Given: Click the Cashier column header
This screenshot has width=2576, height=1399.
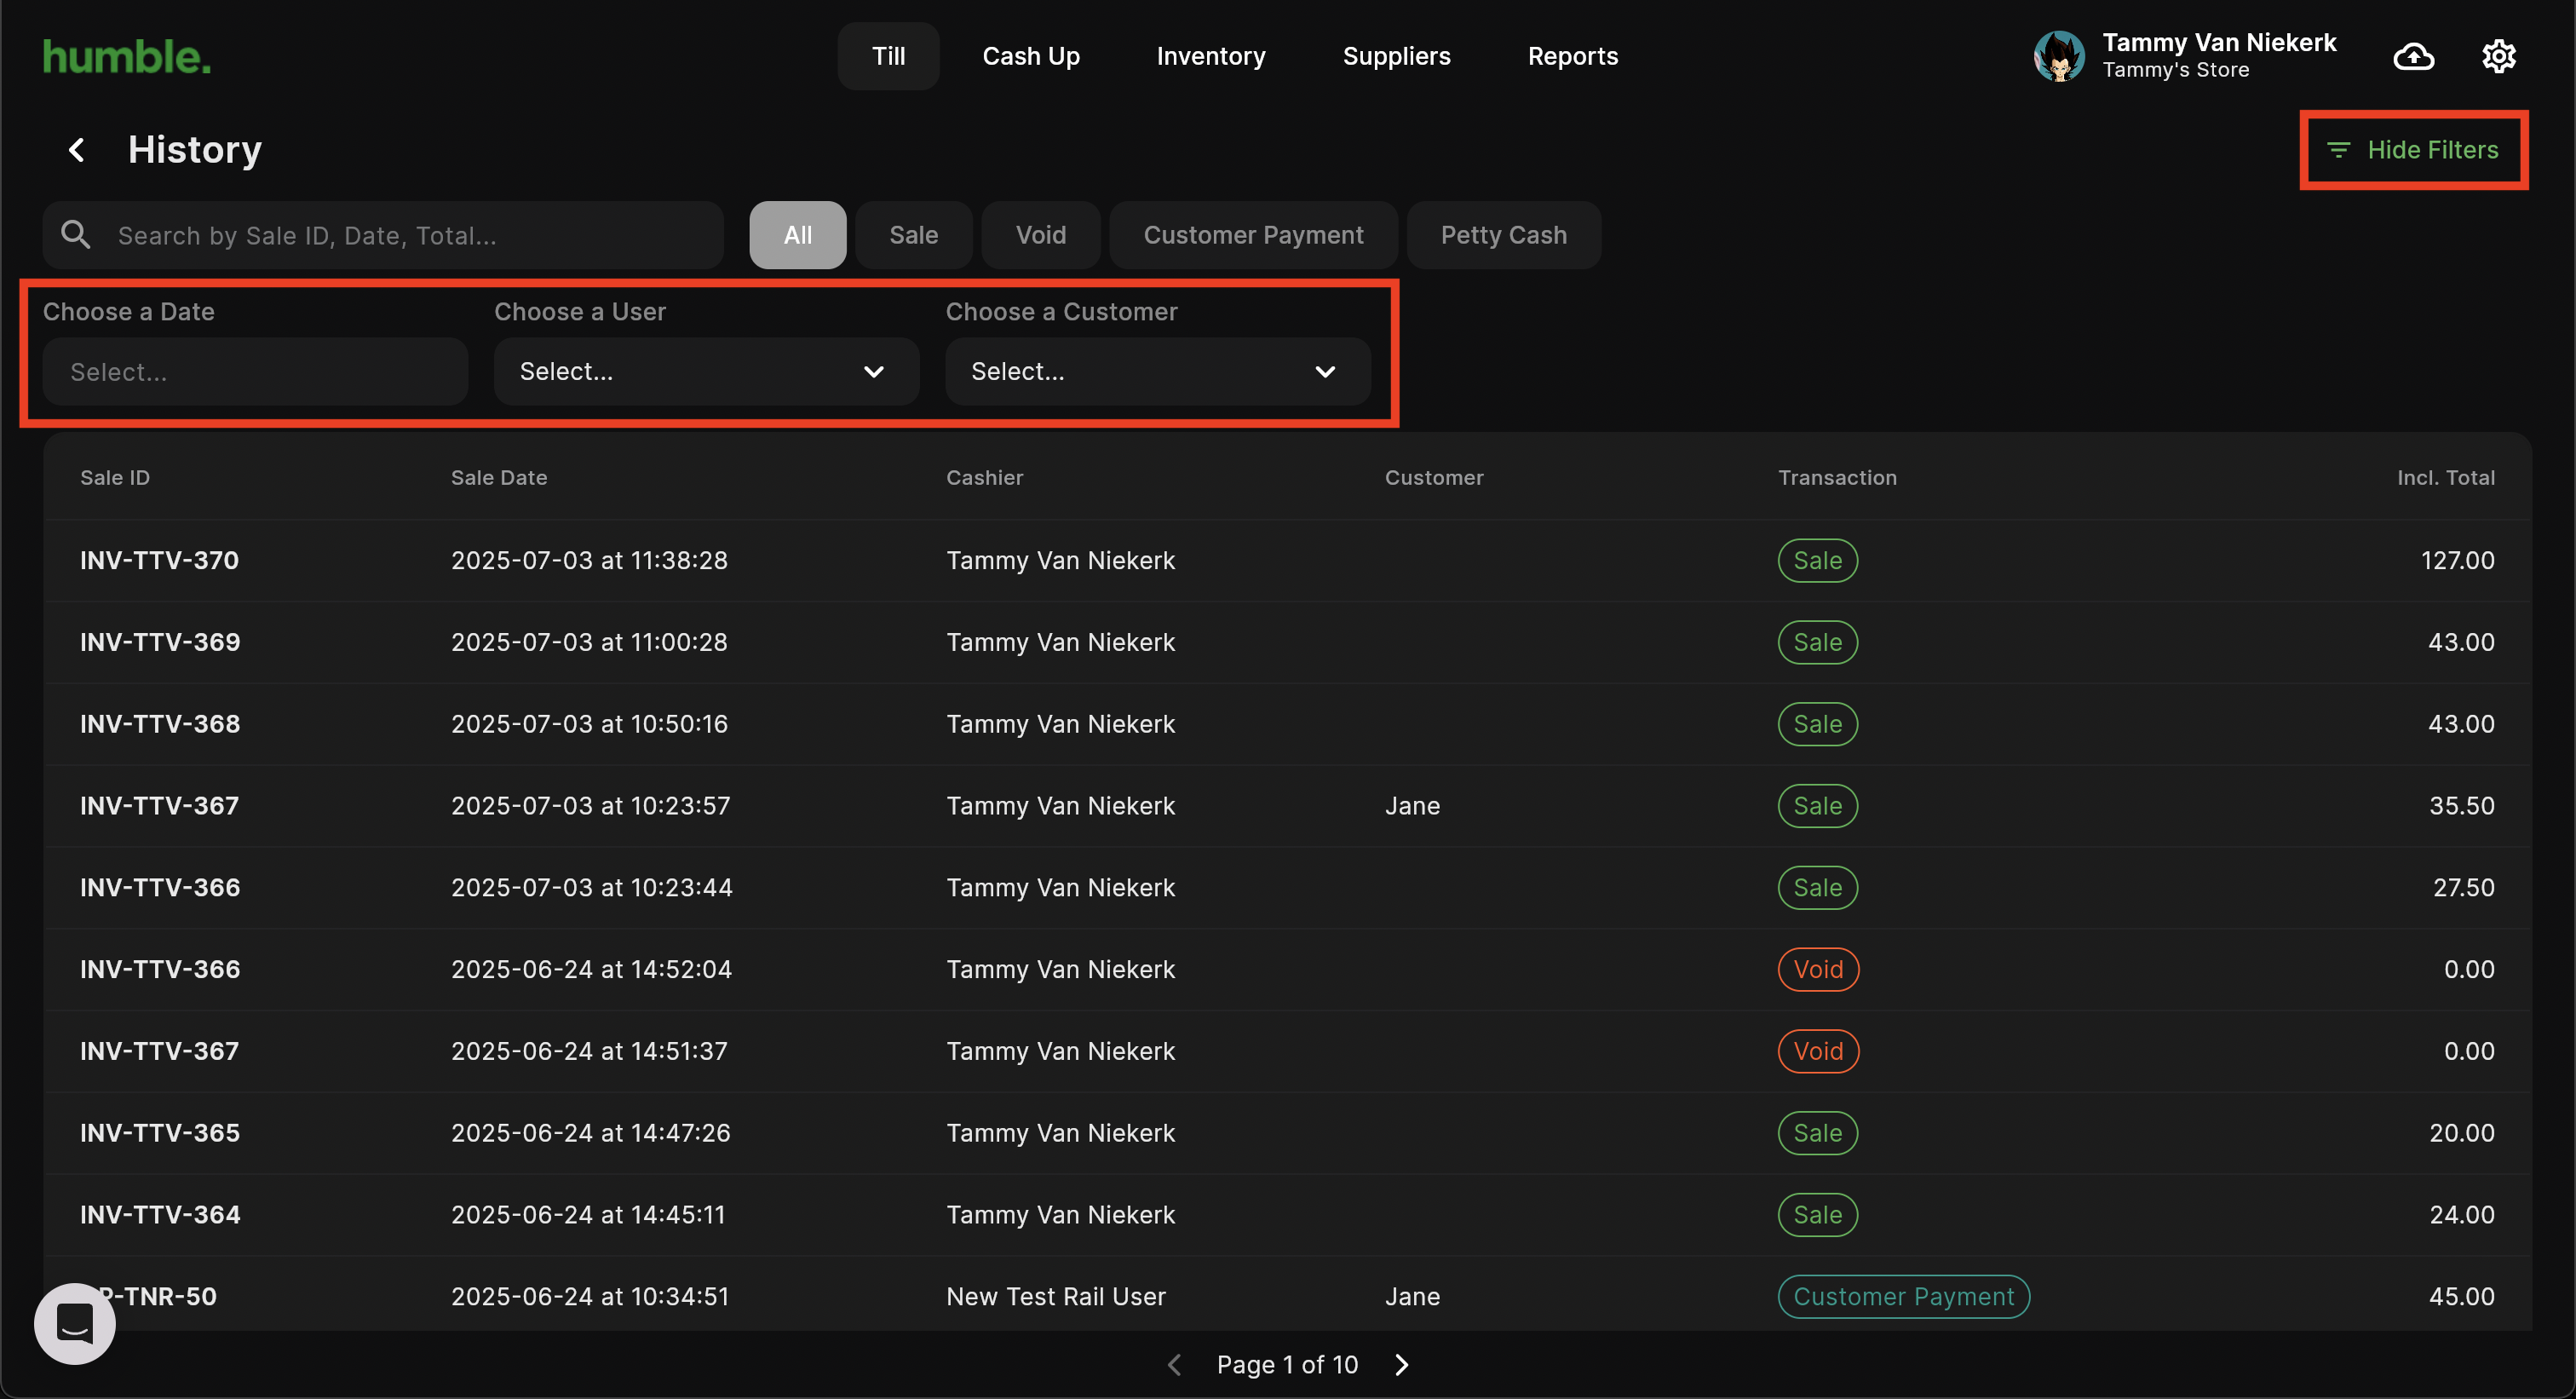Looking at the screenshot, I should point(984,477).
